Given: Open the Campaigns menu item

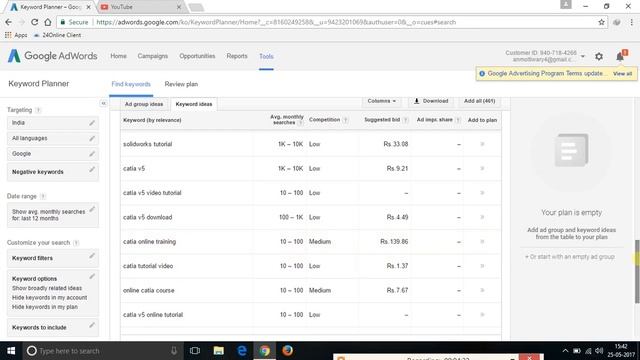Looking at the screenshot, I should [153, 56].
